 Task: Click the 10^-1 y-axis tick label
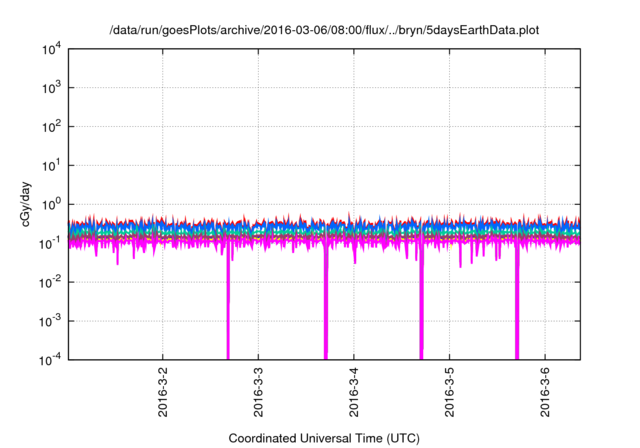51,243
